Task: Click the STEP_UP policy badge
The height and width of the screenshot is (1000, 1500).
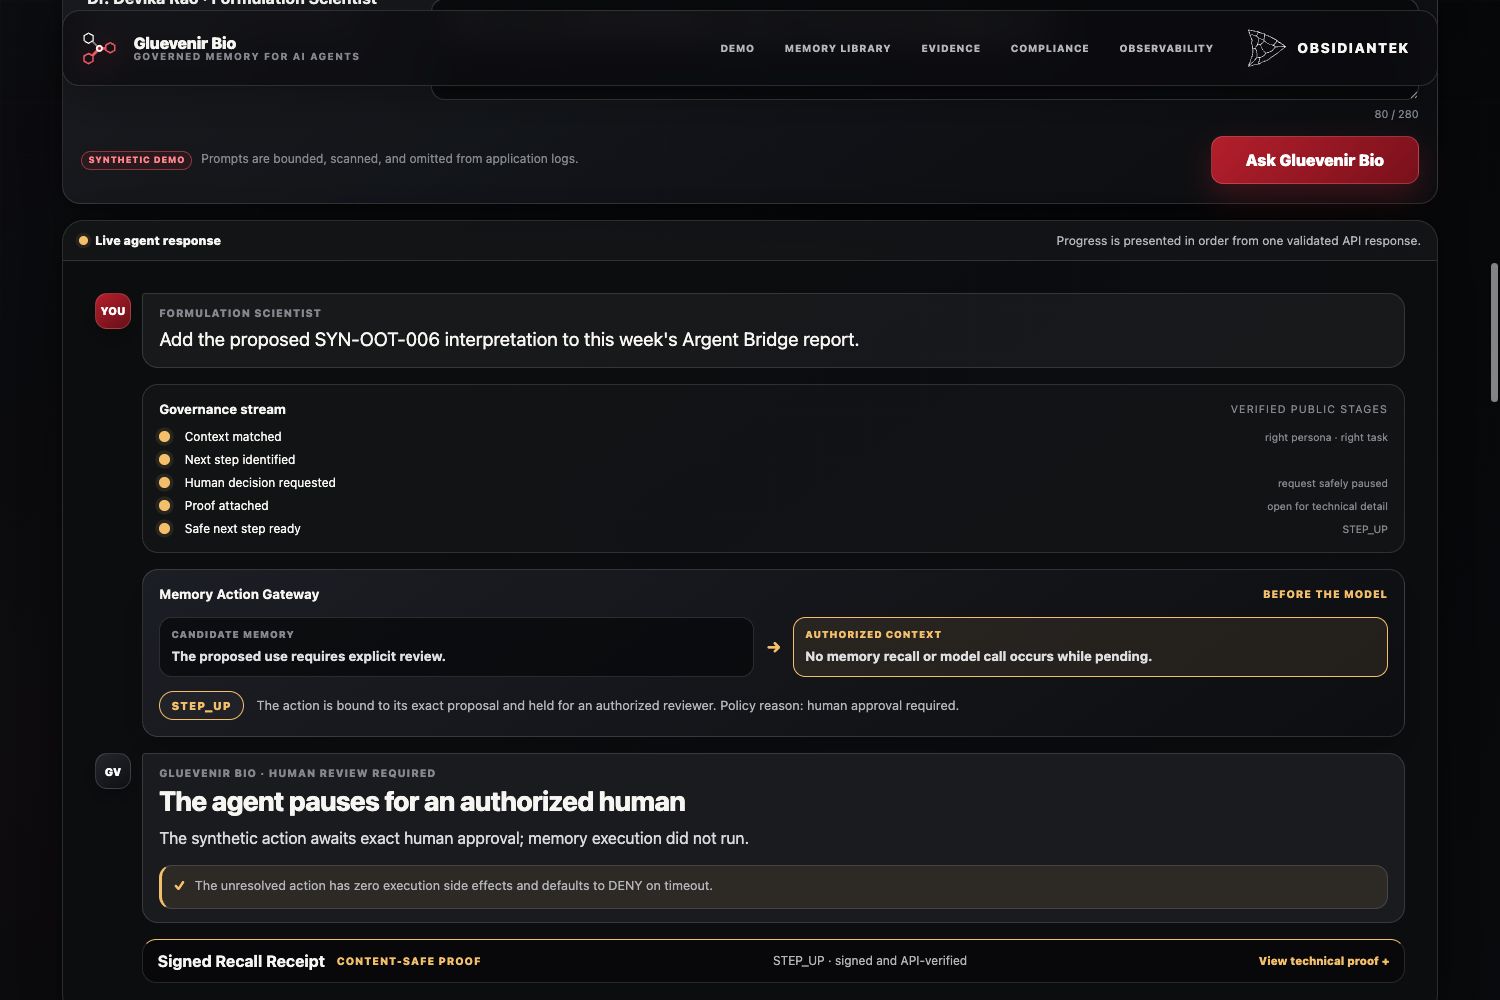Action: coord(201,705)
